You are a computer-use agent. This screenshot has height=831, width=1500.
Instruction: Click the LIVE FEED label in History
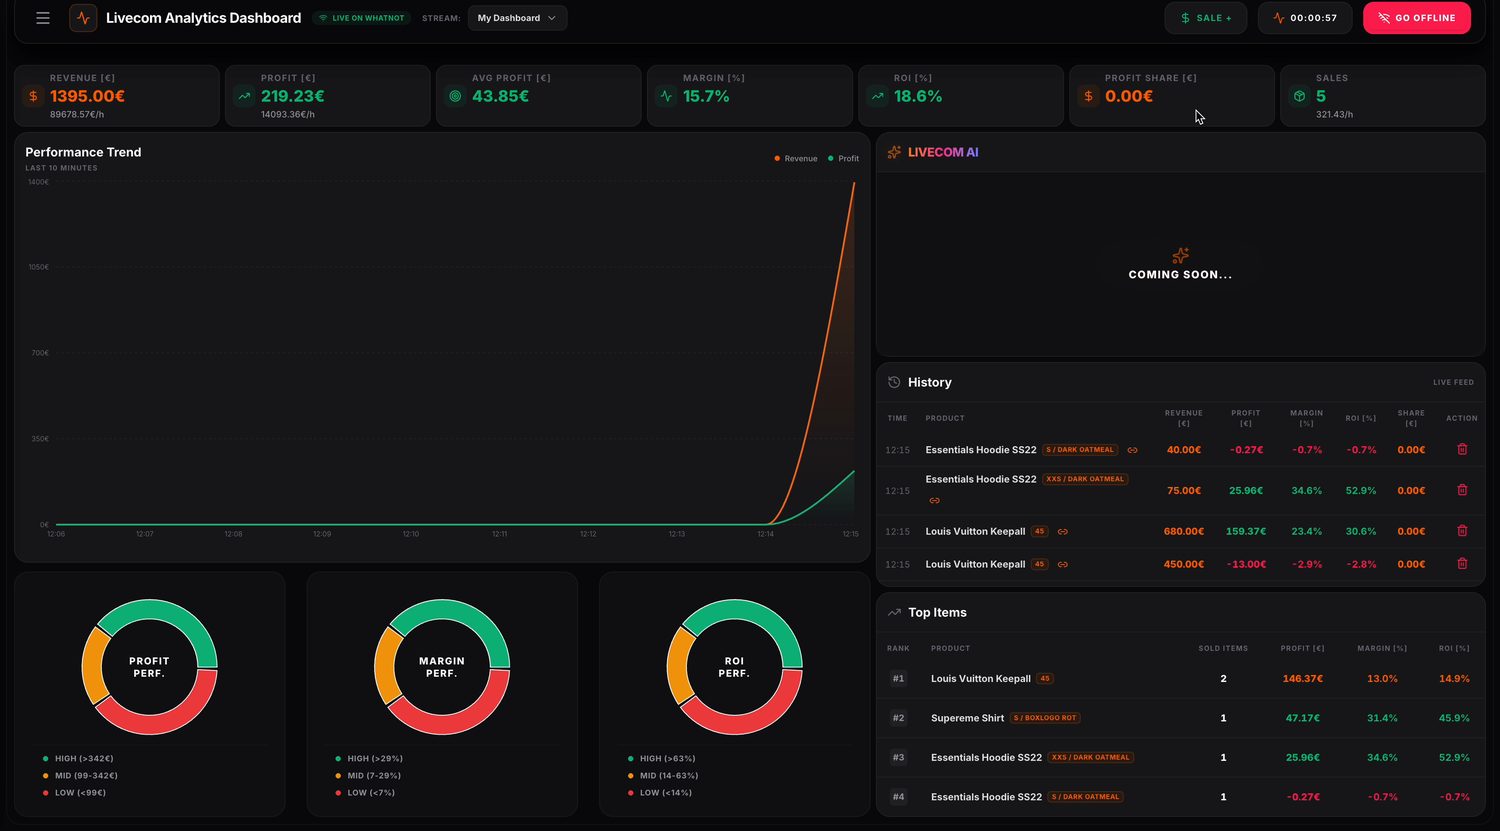1453,382
